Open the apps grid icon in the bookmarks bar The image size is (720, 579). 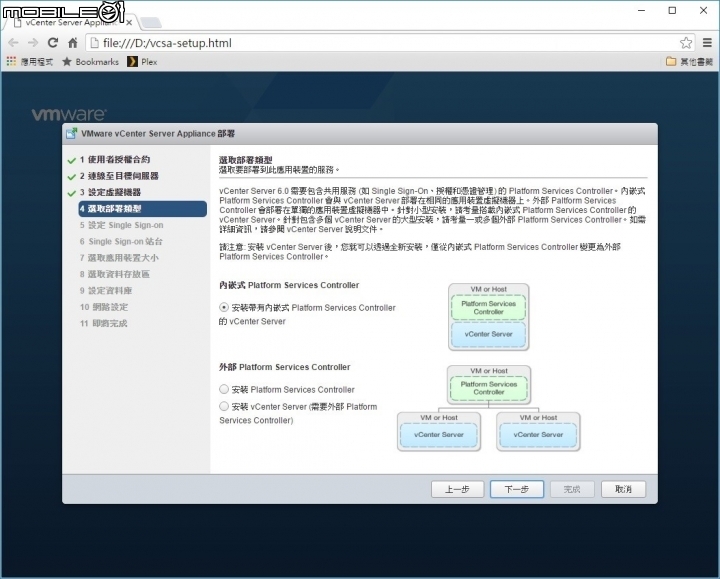coord(11,62)
